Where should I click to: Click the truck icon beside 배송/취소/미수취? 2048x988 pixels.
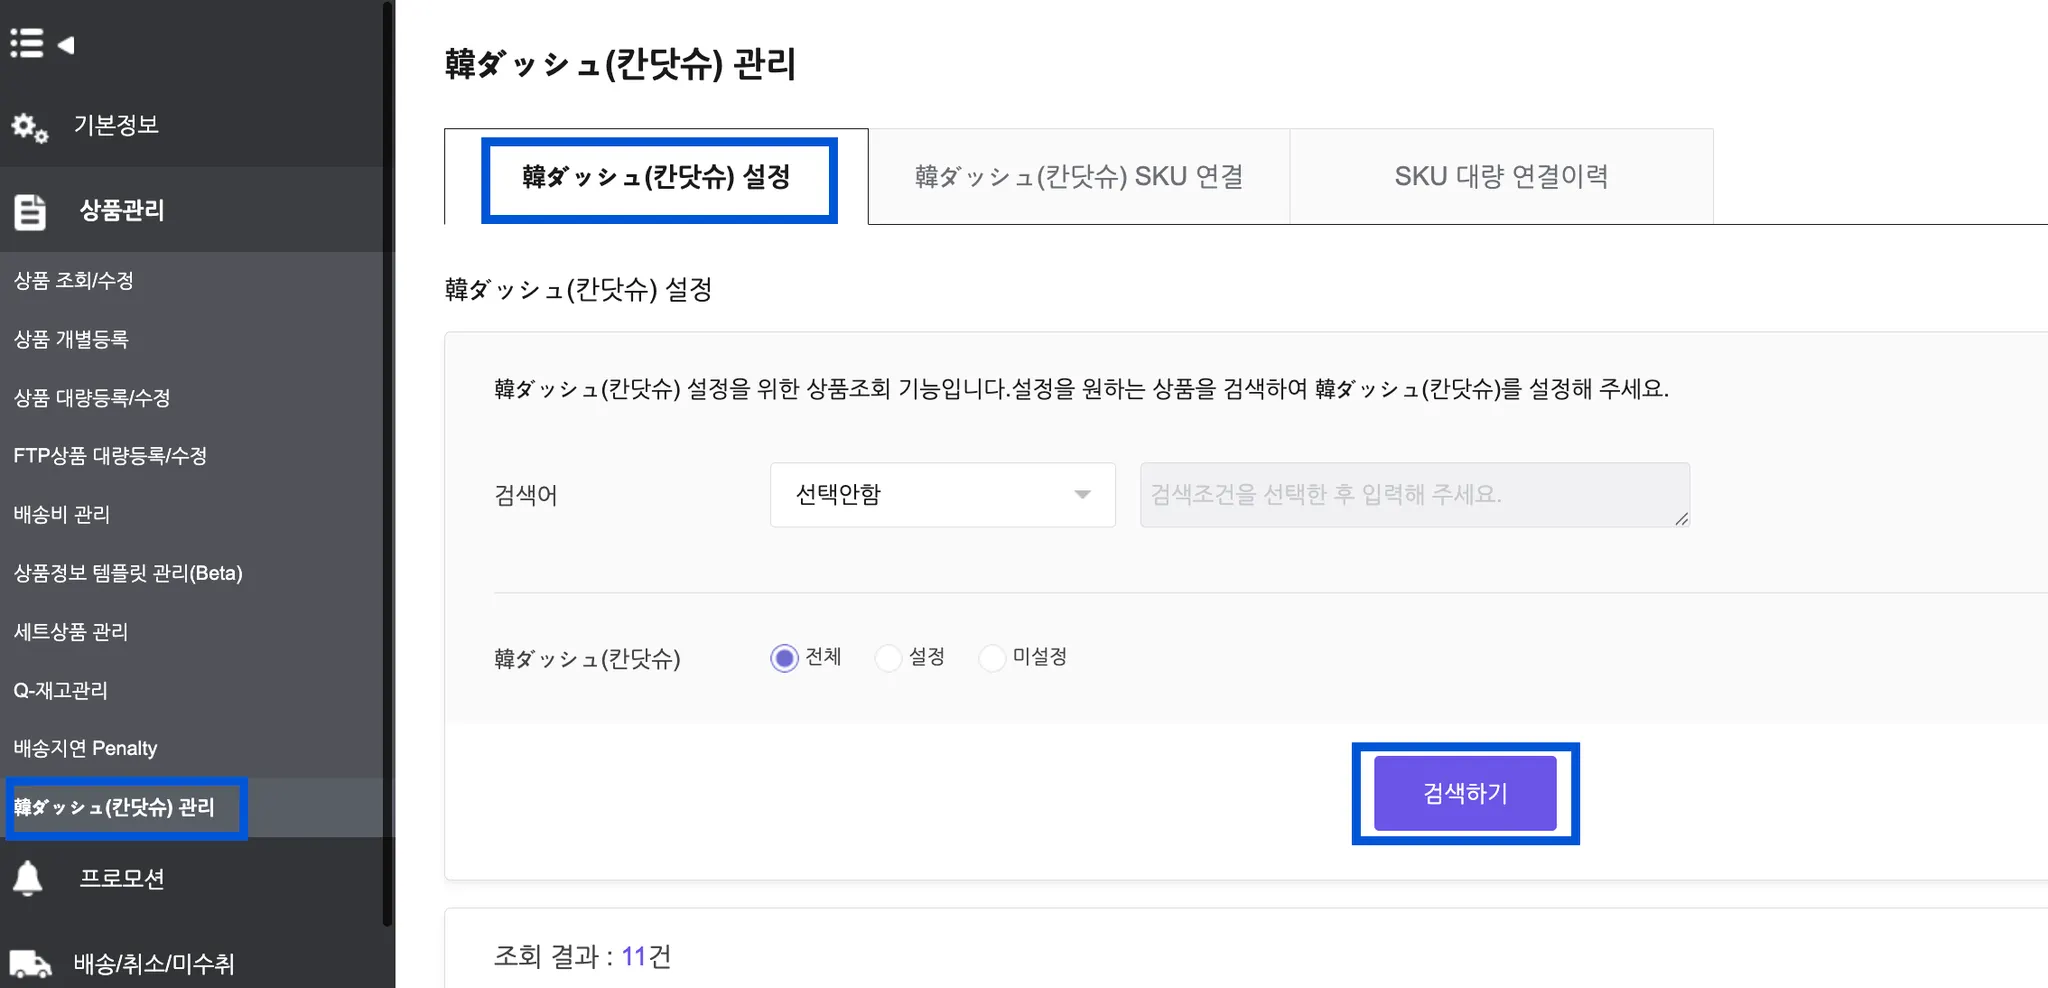(x=30, y=964)
